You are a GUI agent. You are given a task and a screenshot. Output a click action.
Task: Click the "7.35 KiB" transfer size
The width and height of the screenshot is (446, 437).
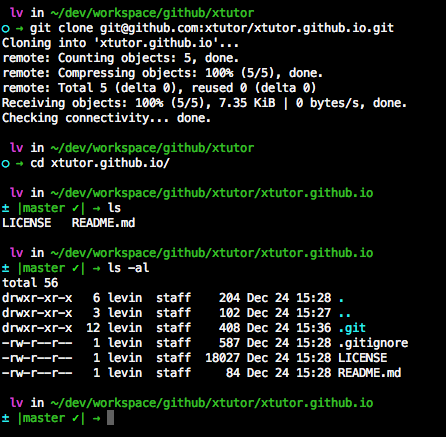click(247, 103)
